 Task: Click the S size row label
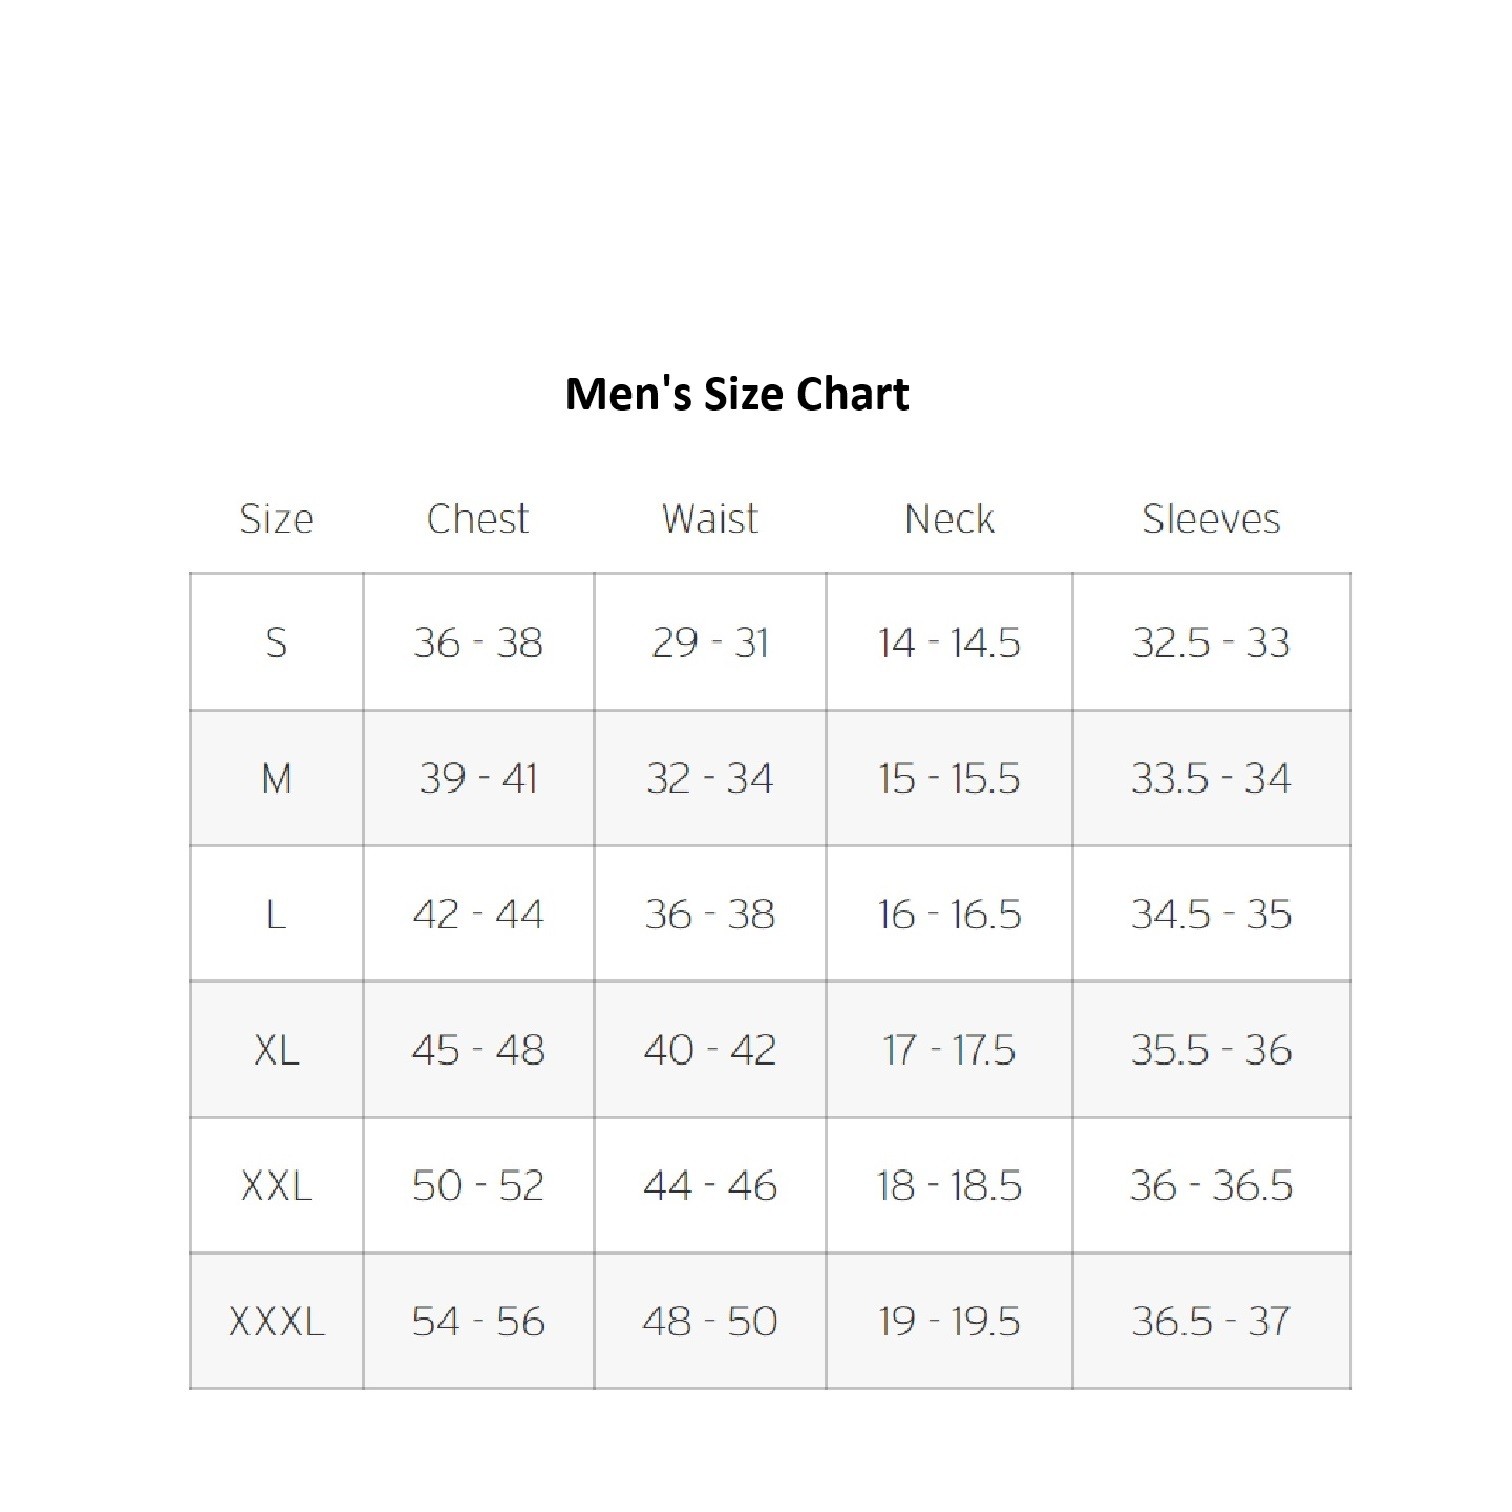coord(276,642)
